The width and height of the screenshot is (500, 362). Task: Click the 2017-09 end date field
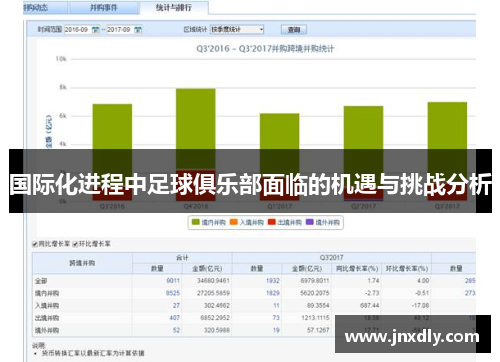120,30
